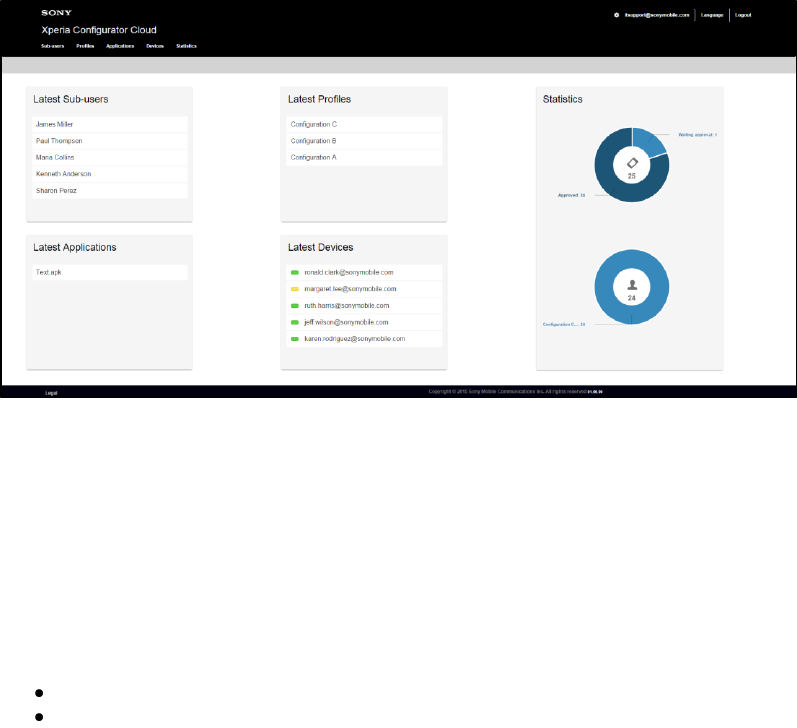Select sub-user Kenneth Anderson

point(109,174)
